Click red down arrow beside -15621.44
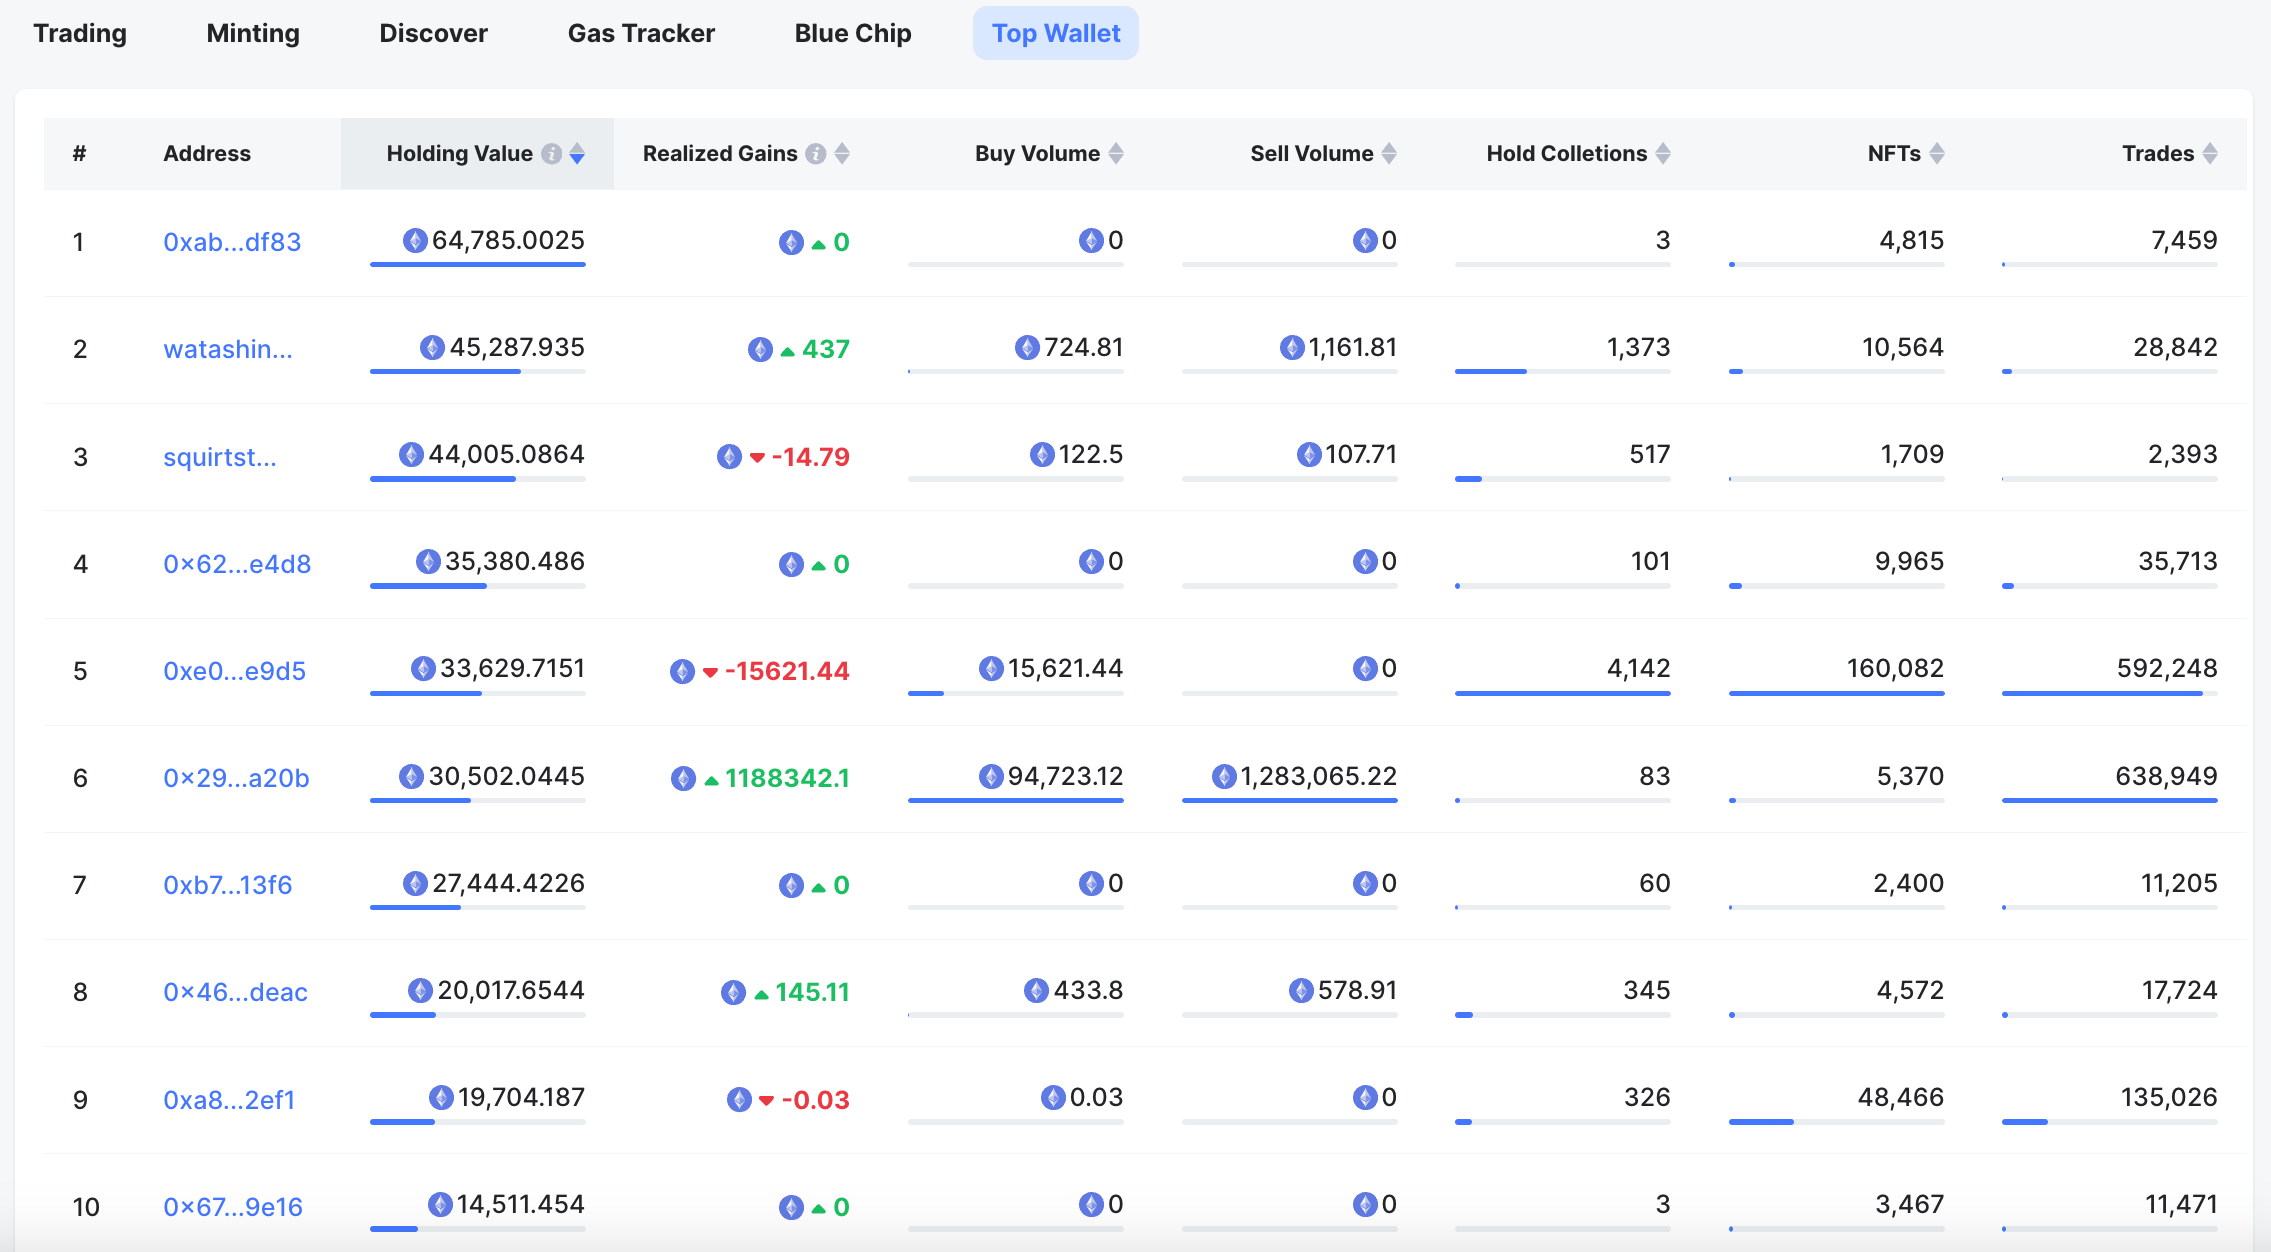Viewport: 2271px width, 1252px height. [710, 672]
